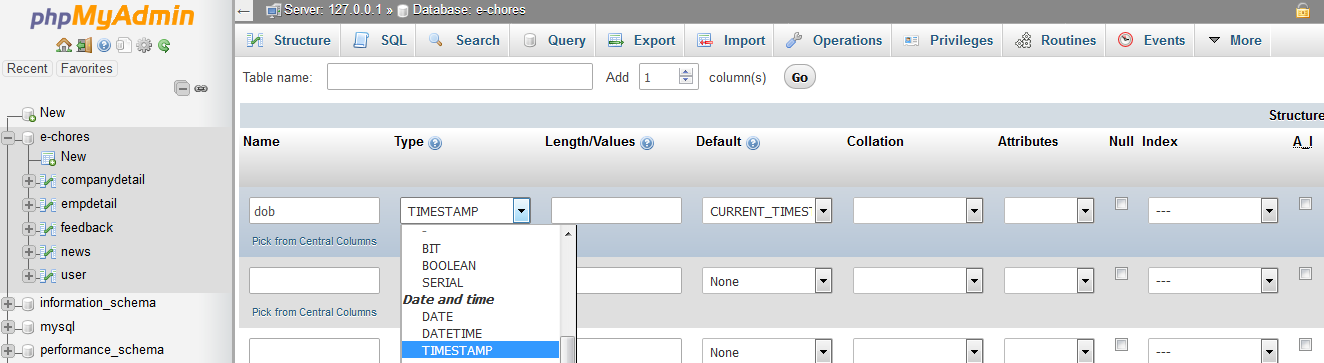Click the link-with-main-panel chain icon
Viewport: 1324px width, 363px height.
(x=201, y=88)
